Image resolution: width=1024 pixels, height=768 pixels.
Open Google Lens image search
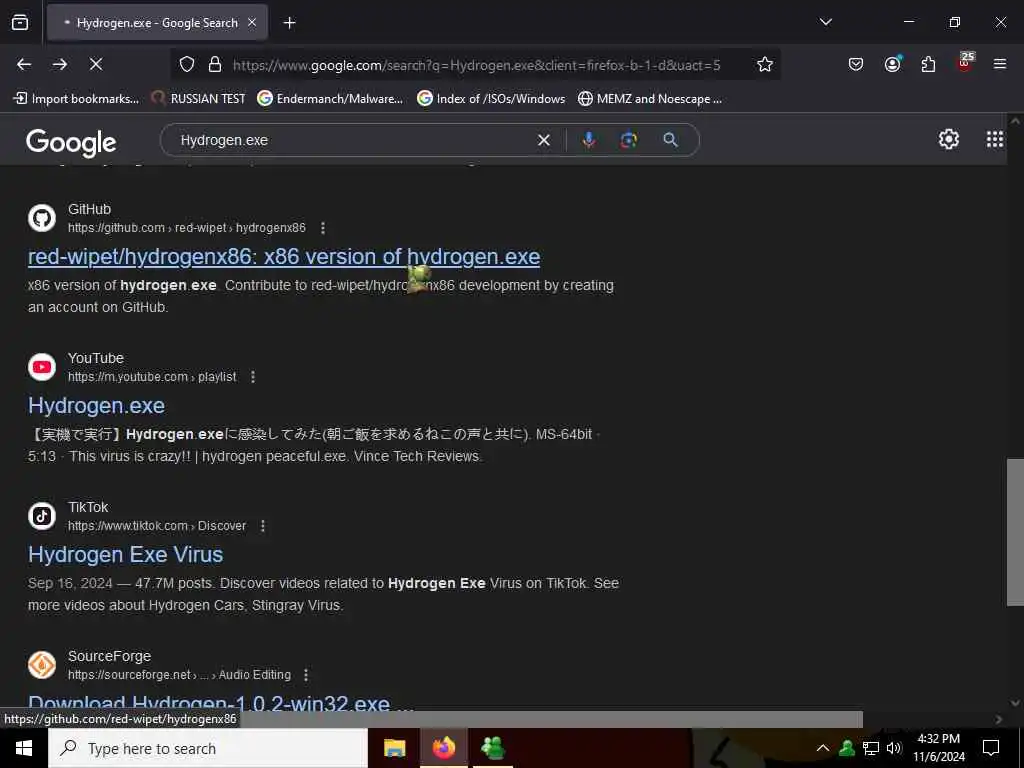[629, 140]
